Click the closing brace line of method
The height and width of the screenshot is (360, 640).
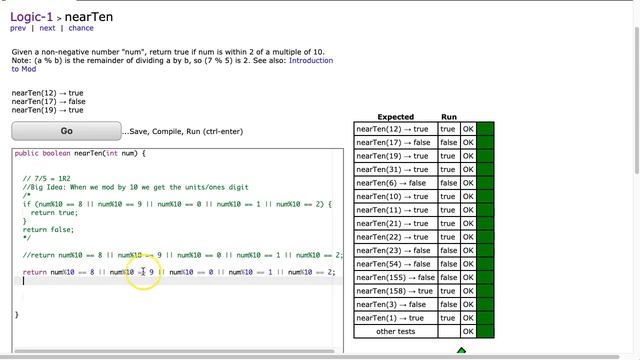17,315
